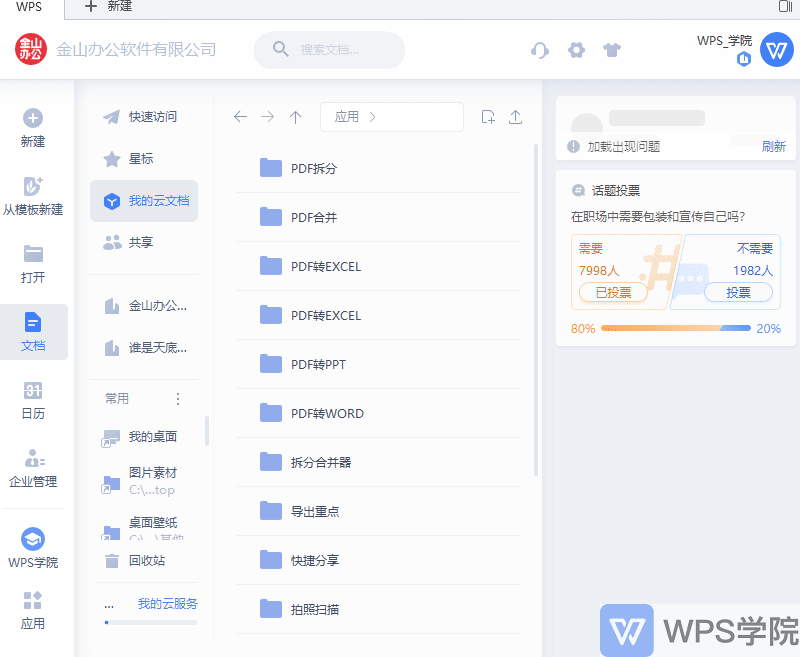Navigate up one folder level

(x=295, y=117)
